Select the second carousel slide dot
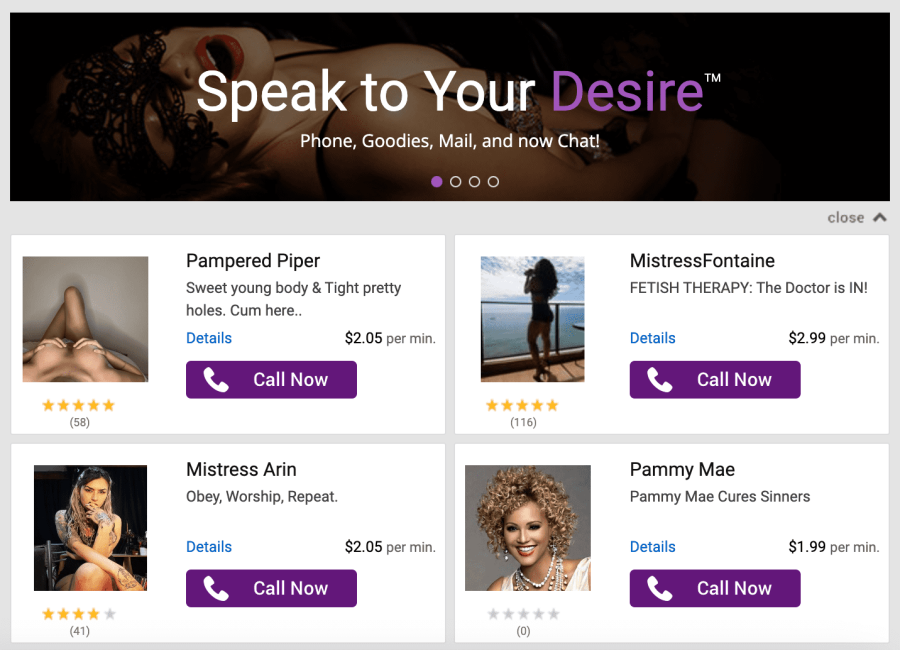 (455, 181)
